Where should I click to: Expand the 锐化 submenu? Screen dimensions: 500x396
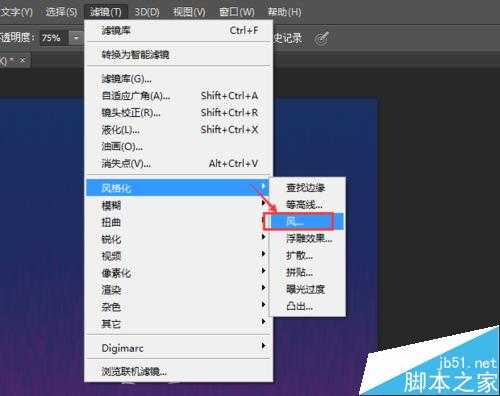coord(177,239)
